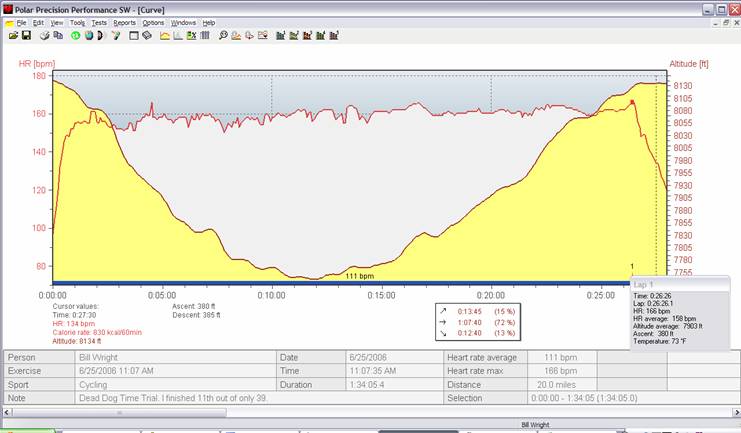Image resolution: width=741 pixels, height=433 pixels.
Task: Open the green calendar icon in toolbar
Action: [75, 35]
